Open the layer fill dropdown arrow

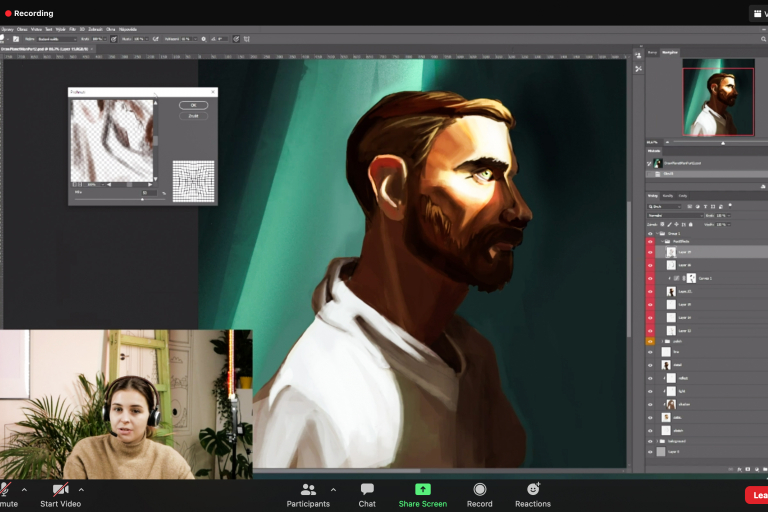(x=729, y=224)
